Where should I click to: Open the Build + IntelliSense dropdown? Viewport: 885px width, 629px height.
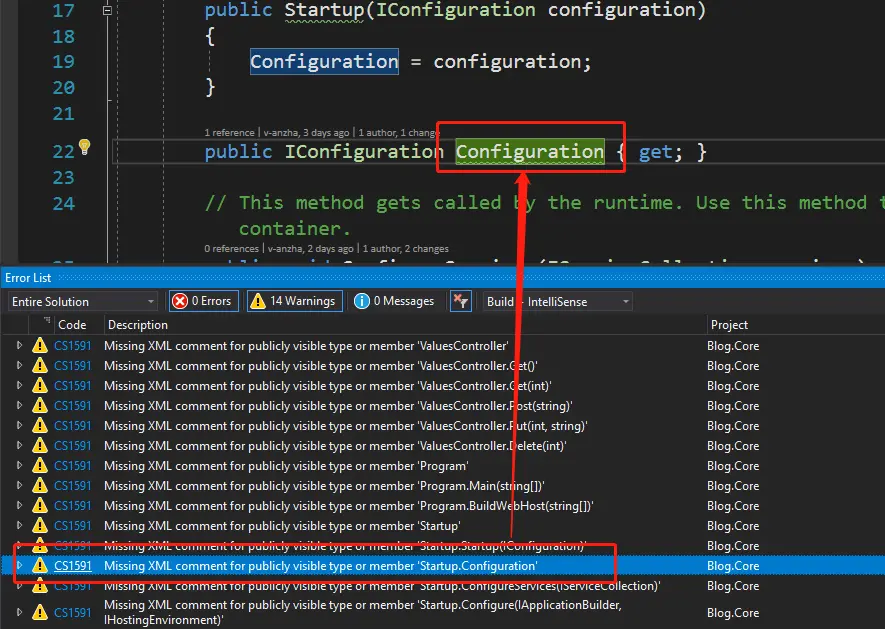coord(558,302)
